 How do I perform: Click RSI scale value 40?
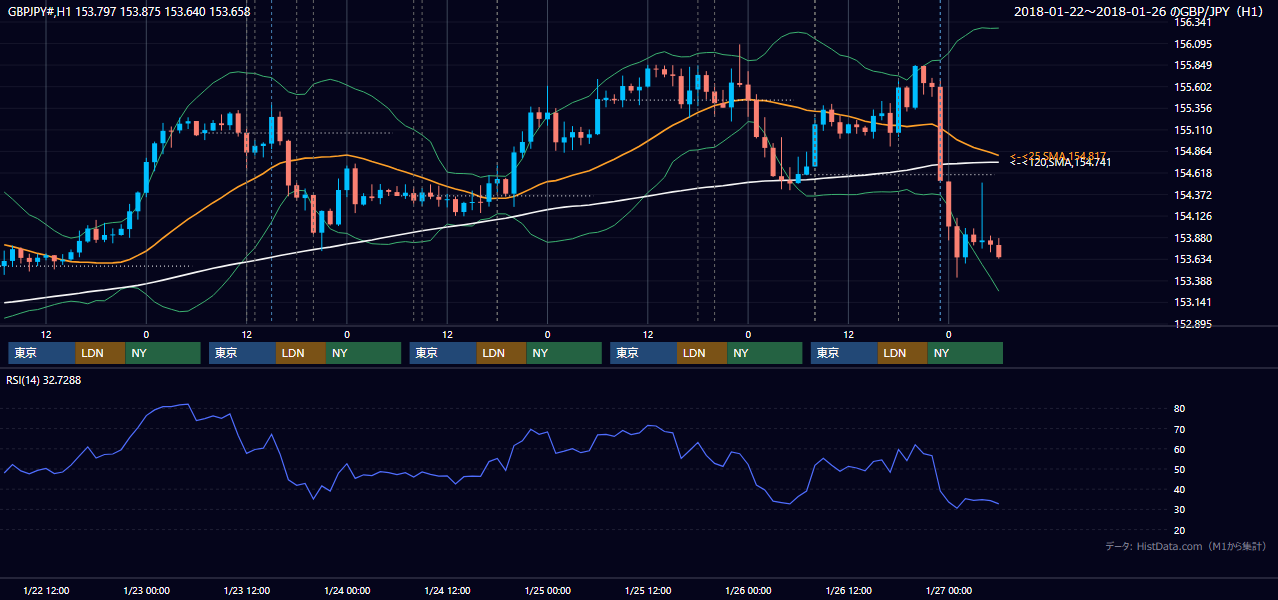(x=1180, y=490)
